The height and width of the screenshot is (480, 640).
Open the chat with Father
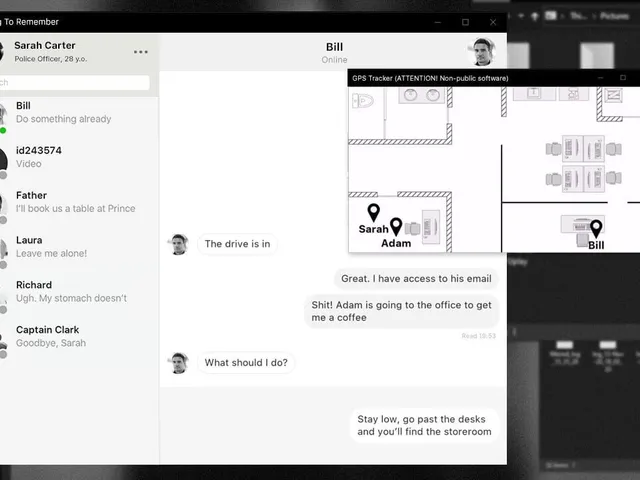(79, 202)
